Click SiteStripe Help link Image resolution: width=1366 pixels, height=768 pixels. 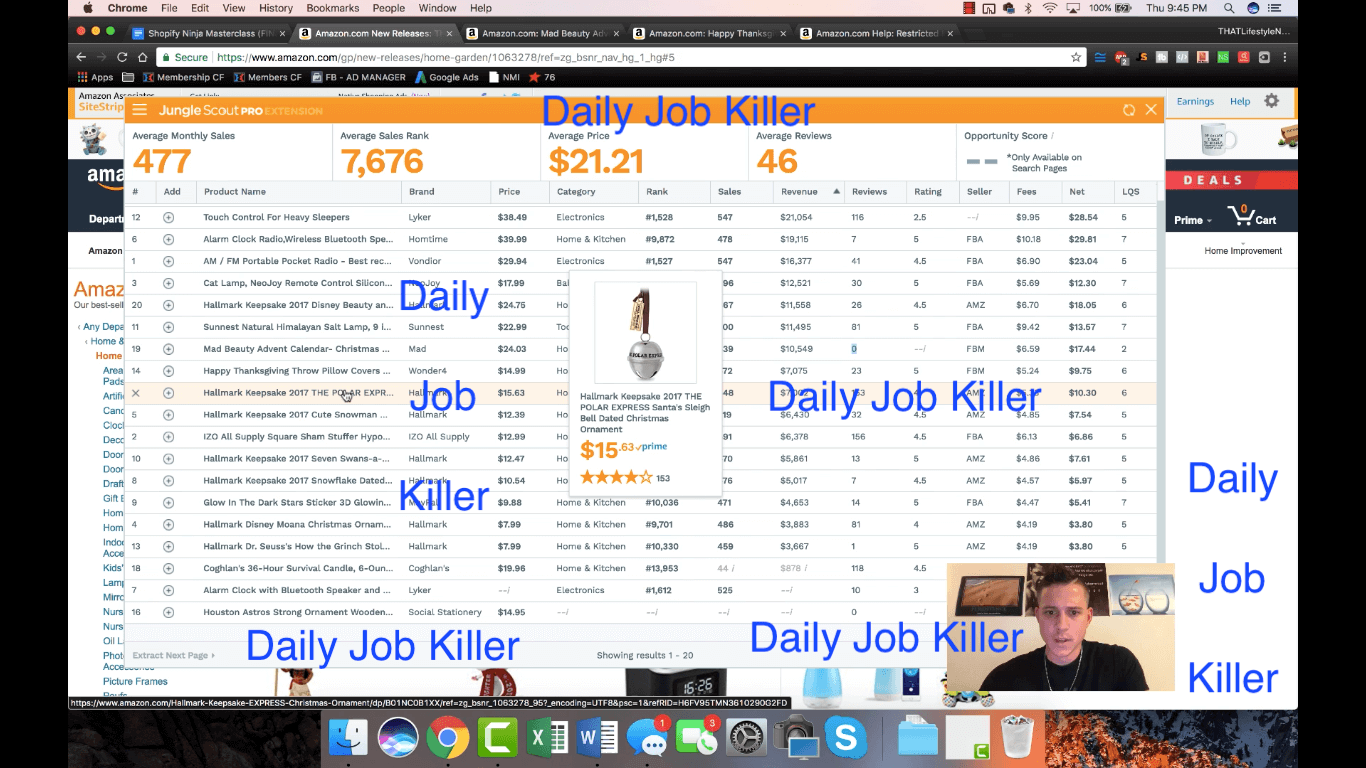coord(1240,101)
